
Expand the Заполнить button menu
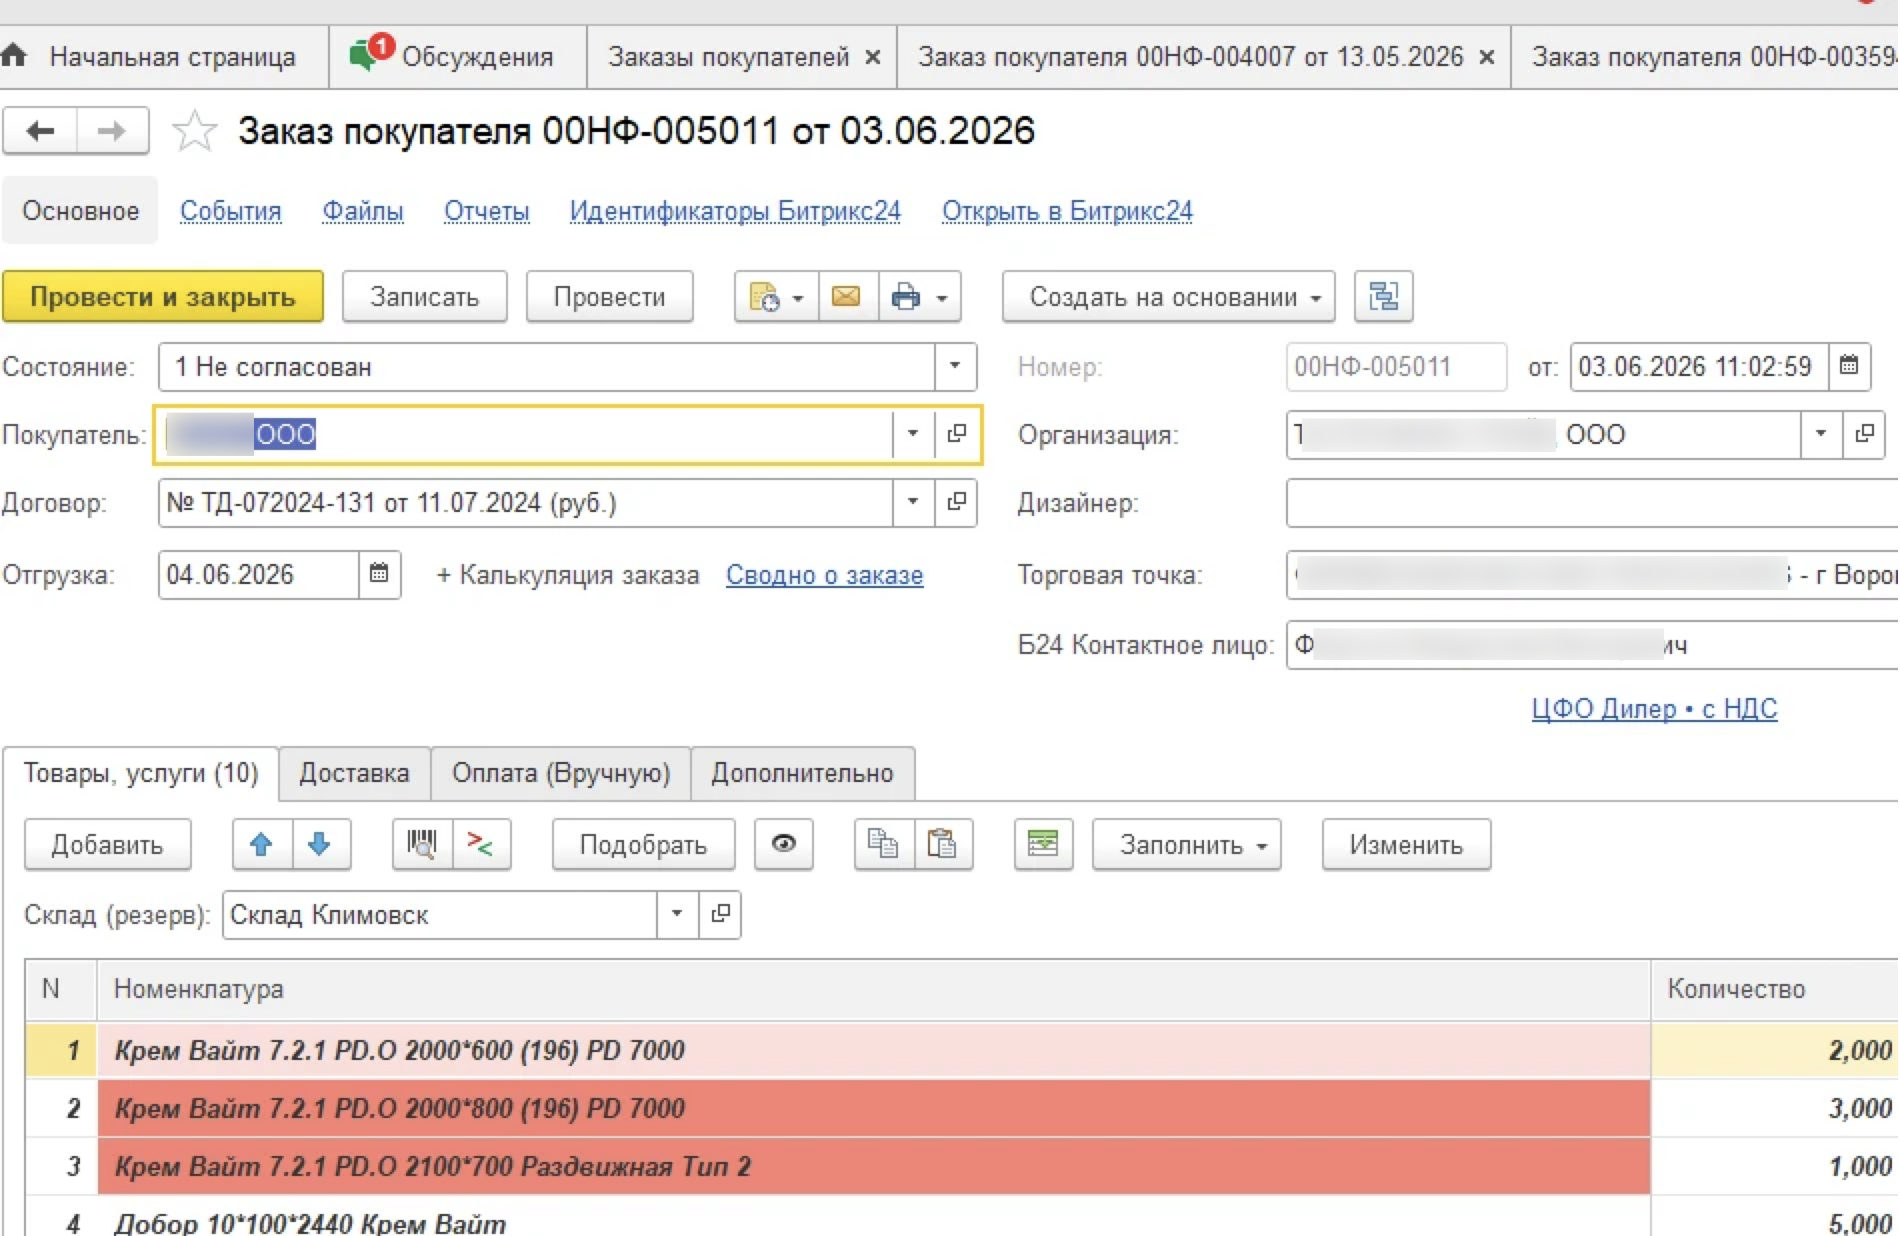[x=1186, y=845]
